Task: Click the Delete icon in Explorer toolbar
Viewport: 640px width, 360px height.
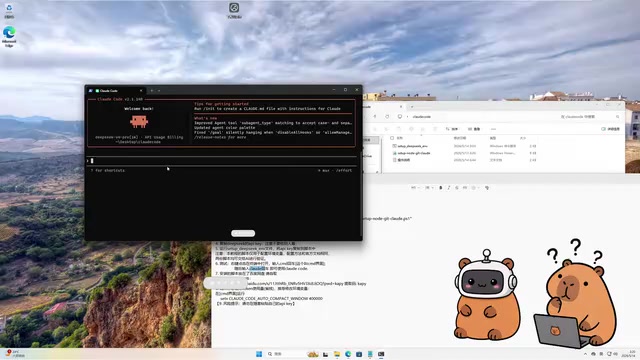Action: tap(435, 129)
